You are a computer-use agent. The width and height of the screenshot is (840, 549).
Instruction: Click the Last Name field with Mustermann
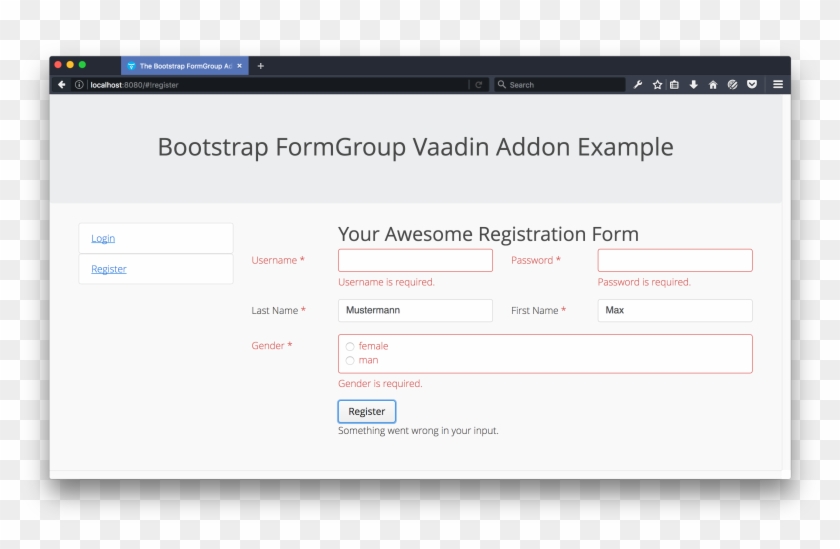[x=415, y=311]
